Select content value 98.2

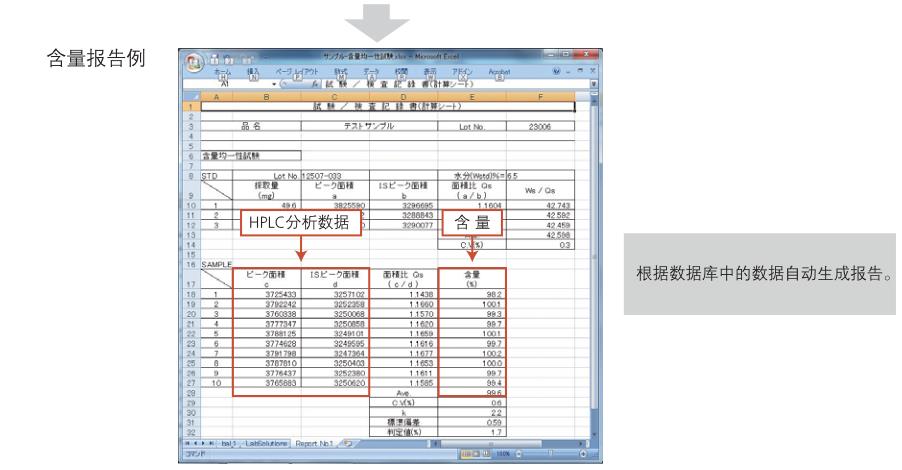coord(472,294)
